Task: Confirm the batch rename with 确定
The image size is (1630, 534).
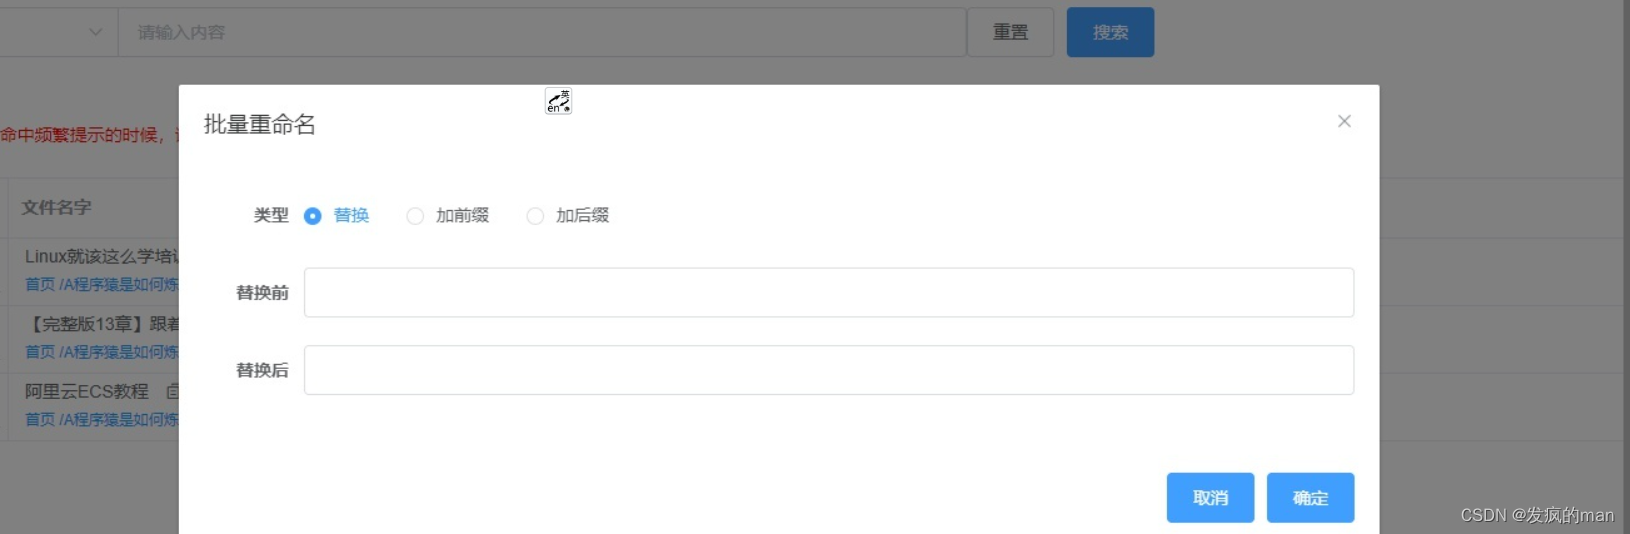Action: click(1310, 498)
